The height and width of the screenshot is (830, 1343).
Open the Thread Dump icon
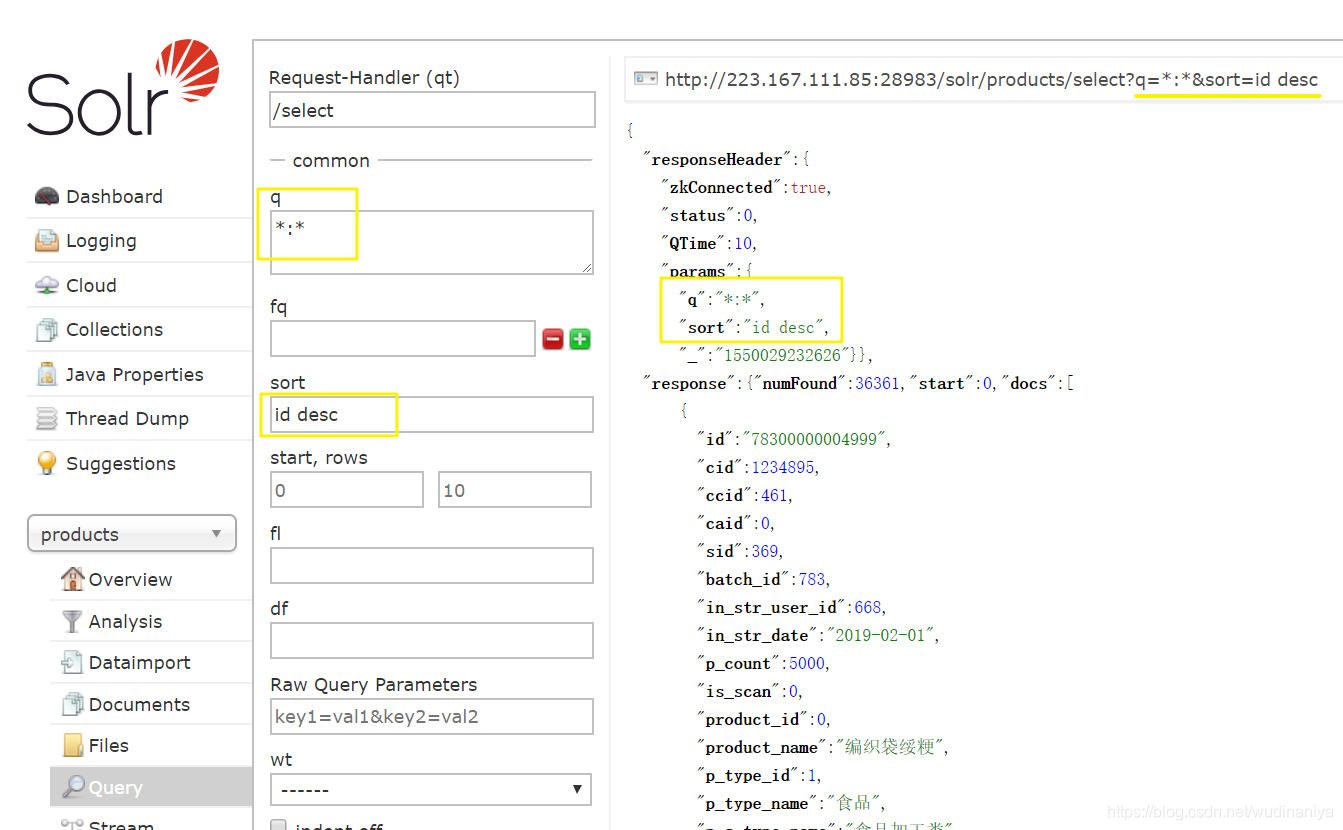pos(47,419)
